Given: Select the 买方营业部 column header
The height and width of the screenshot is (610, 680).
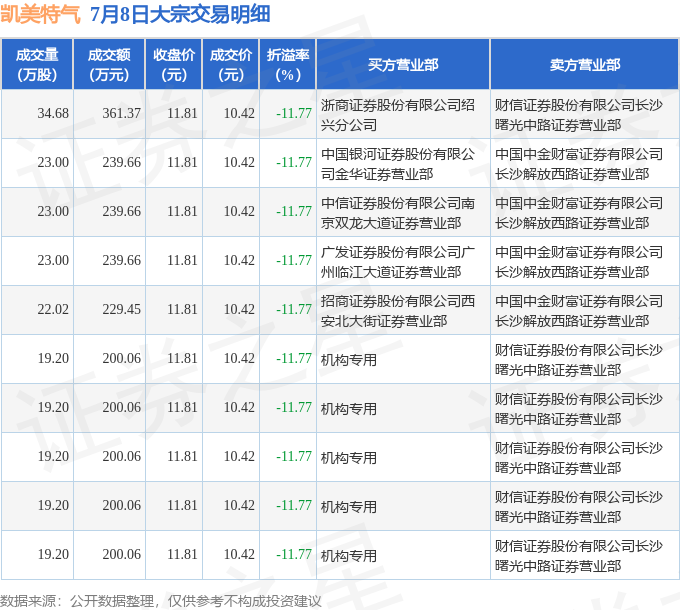Looking at the screenshot, I should click(x=403, y=64).
